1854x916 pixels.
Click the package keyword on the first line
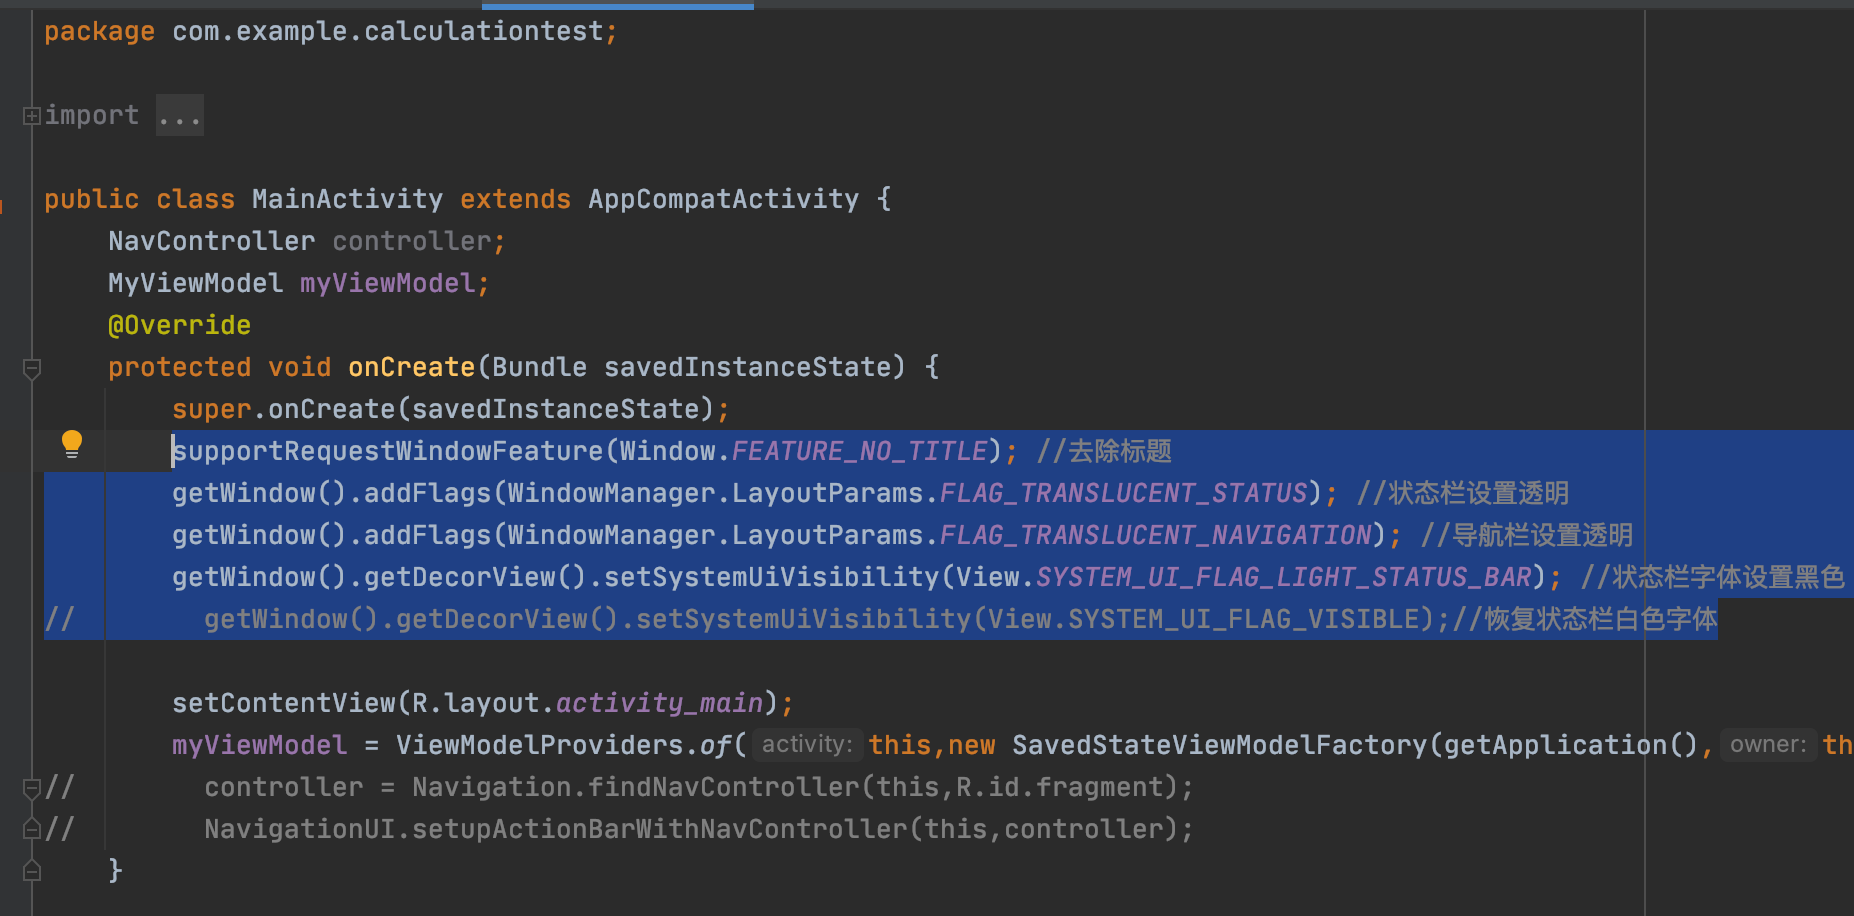coord(99,31)
